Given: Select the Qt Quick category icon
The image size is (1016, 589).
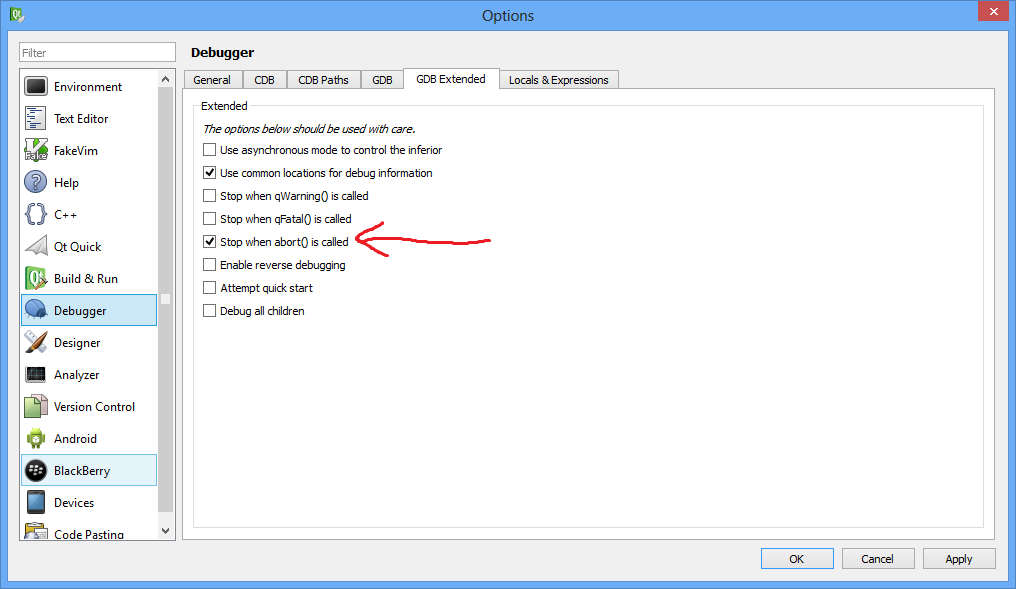Looking at the screenshot, I should pyautogui.click(x=33, y=246).
